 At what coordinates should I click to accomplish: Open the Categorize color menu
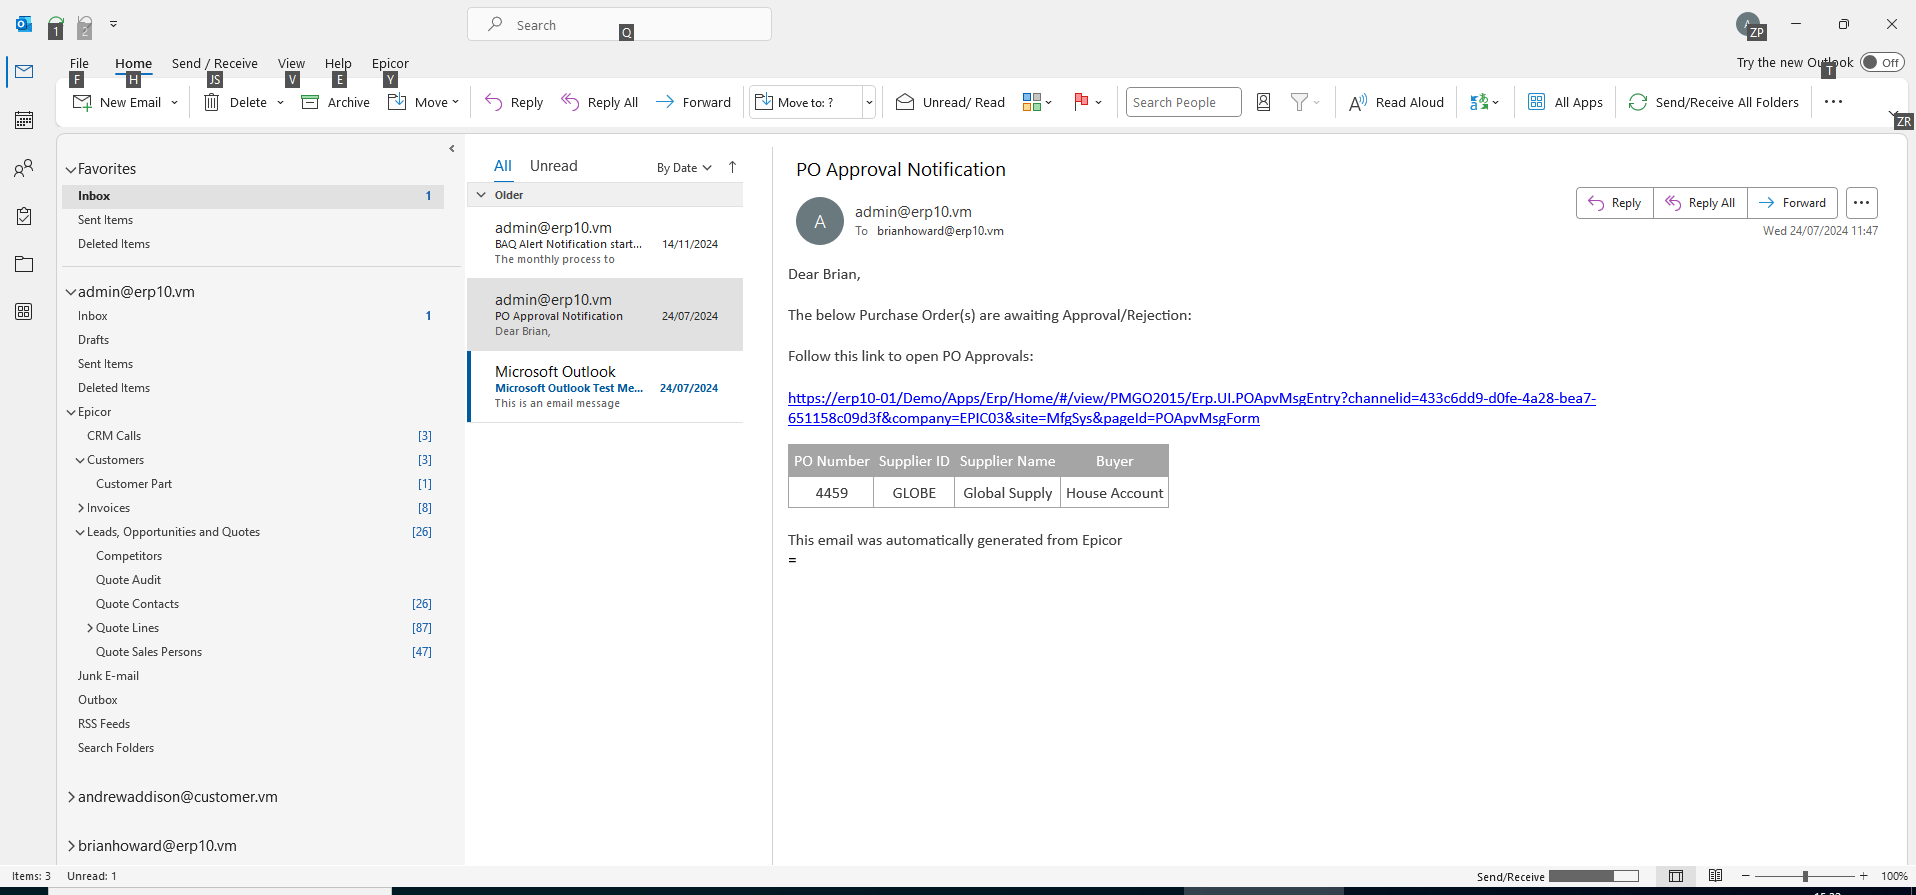pyautogui.click(x=1037, y=102)
